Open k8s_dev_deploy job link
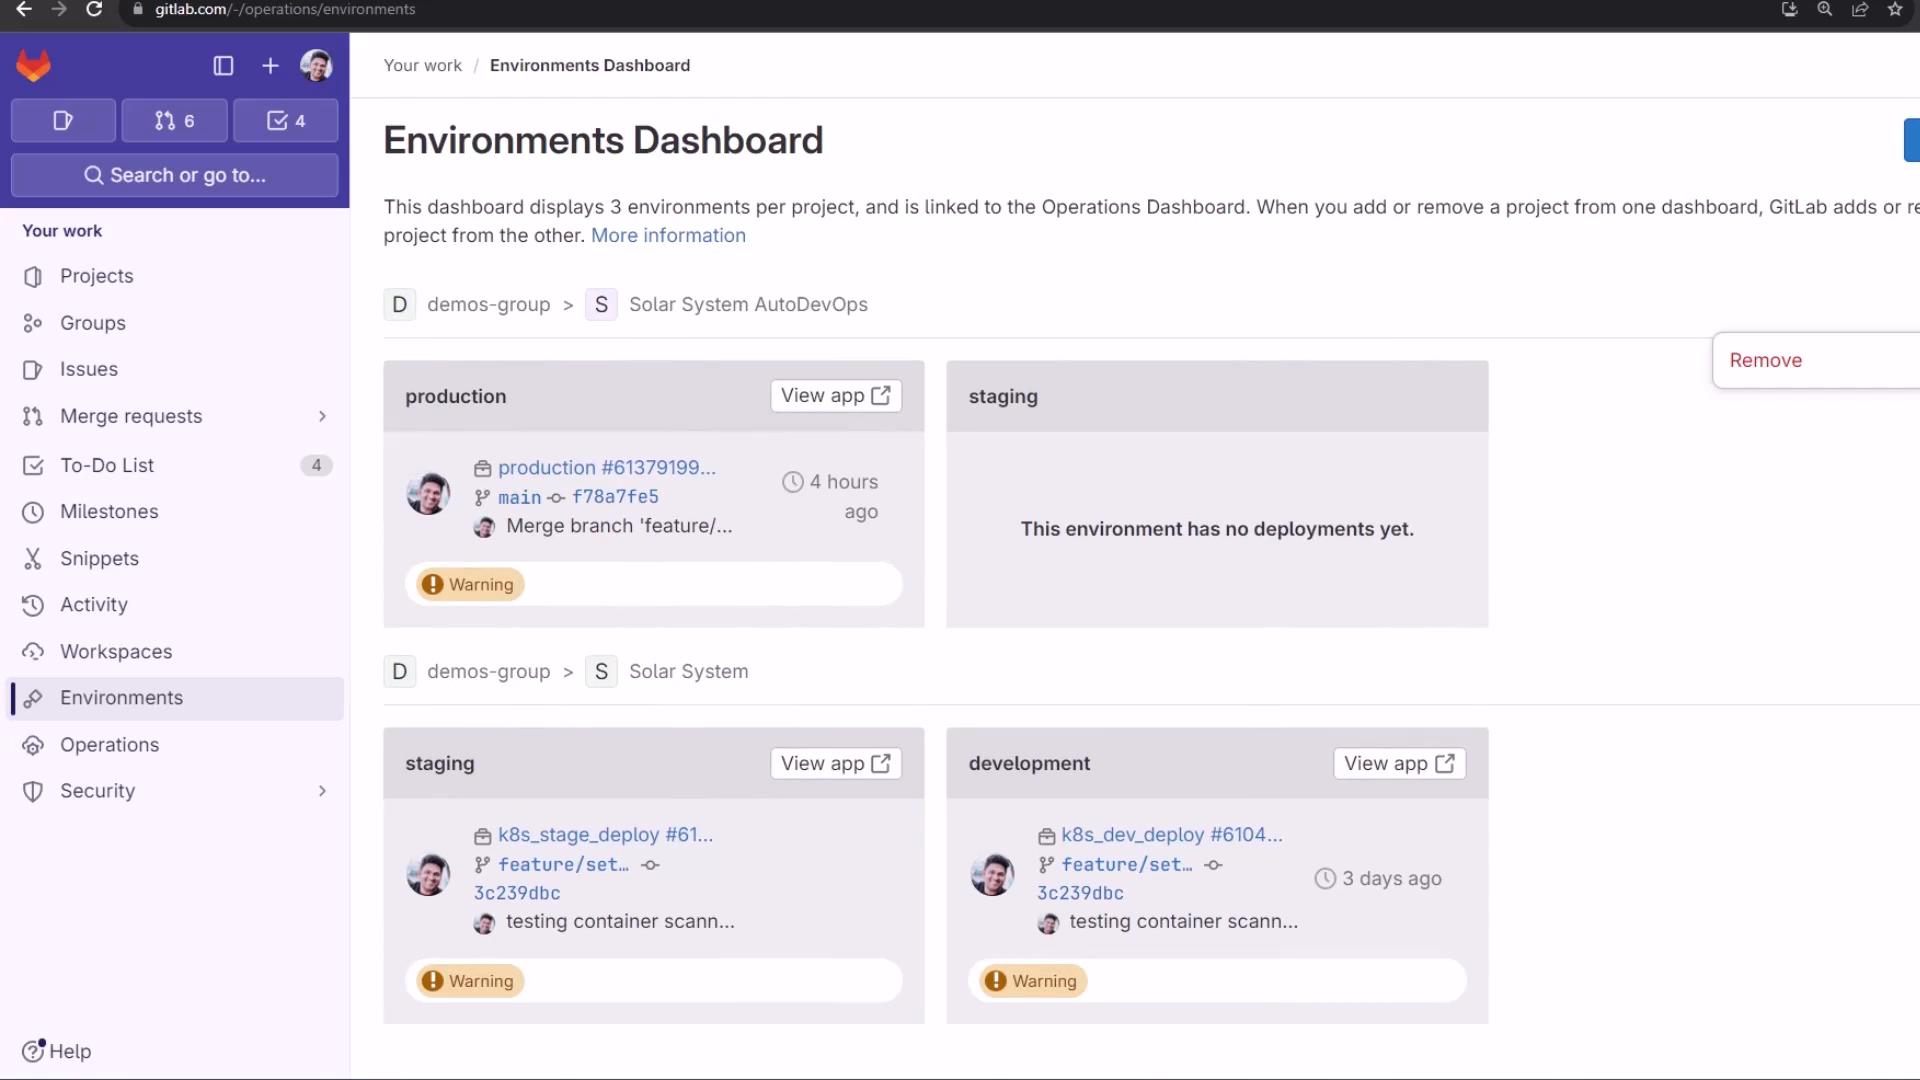The width and height of the screenshot is (1920, 1080). [1172, 835]
